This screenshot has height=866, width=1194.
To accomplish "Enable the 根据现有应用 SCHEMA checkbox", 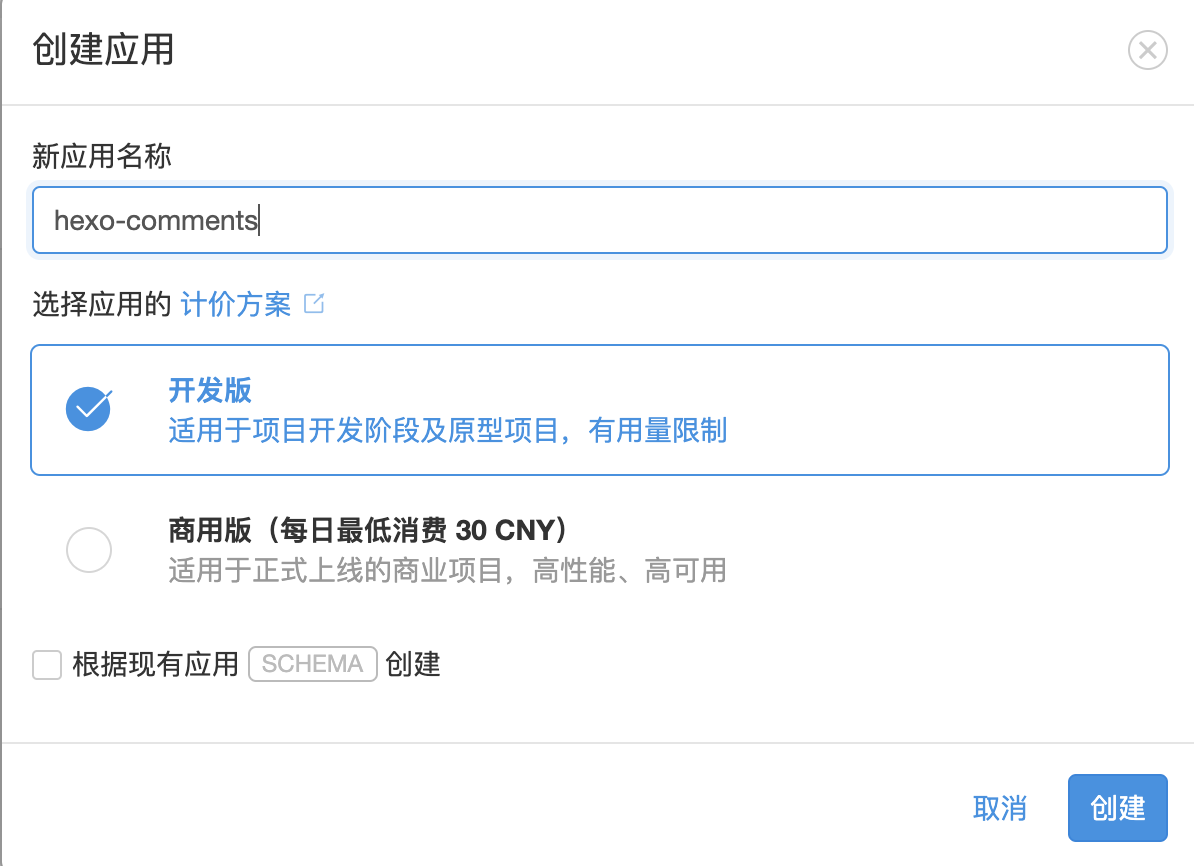I will click(46, 664).
